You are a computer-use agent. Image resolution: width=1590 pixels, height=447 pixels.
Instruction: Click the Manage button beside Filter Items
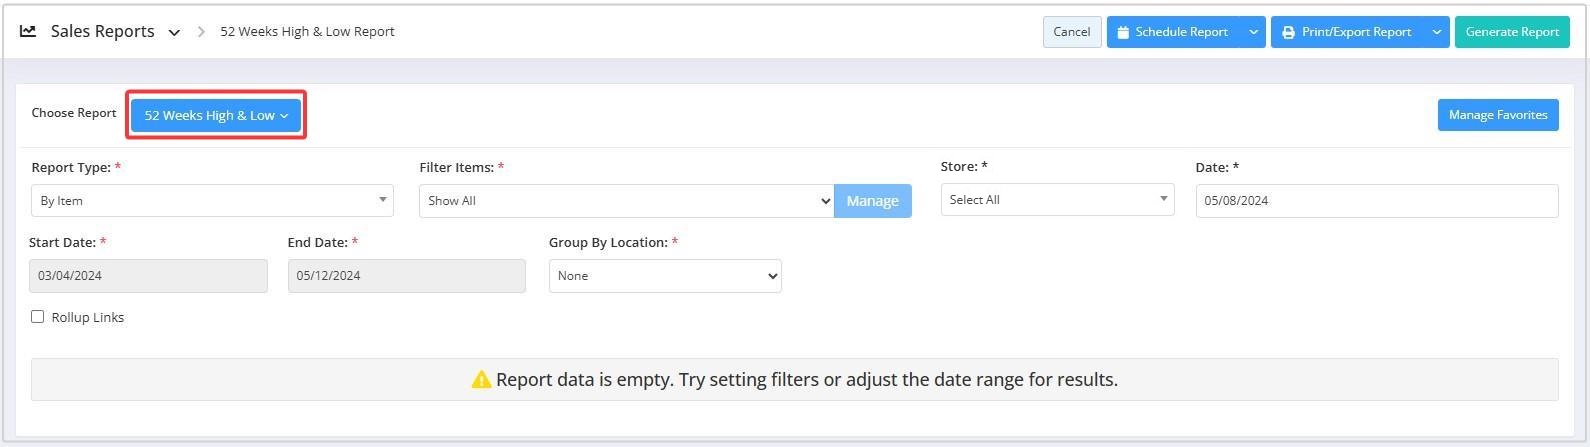(873, 201)
